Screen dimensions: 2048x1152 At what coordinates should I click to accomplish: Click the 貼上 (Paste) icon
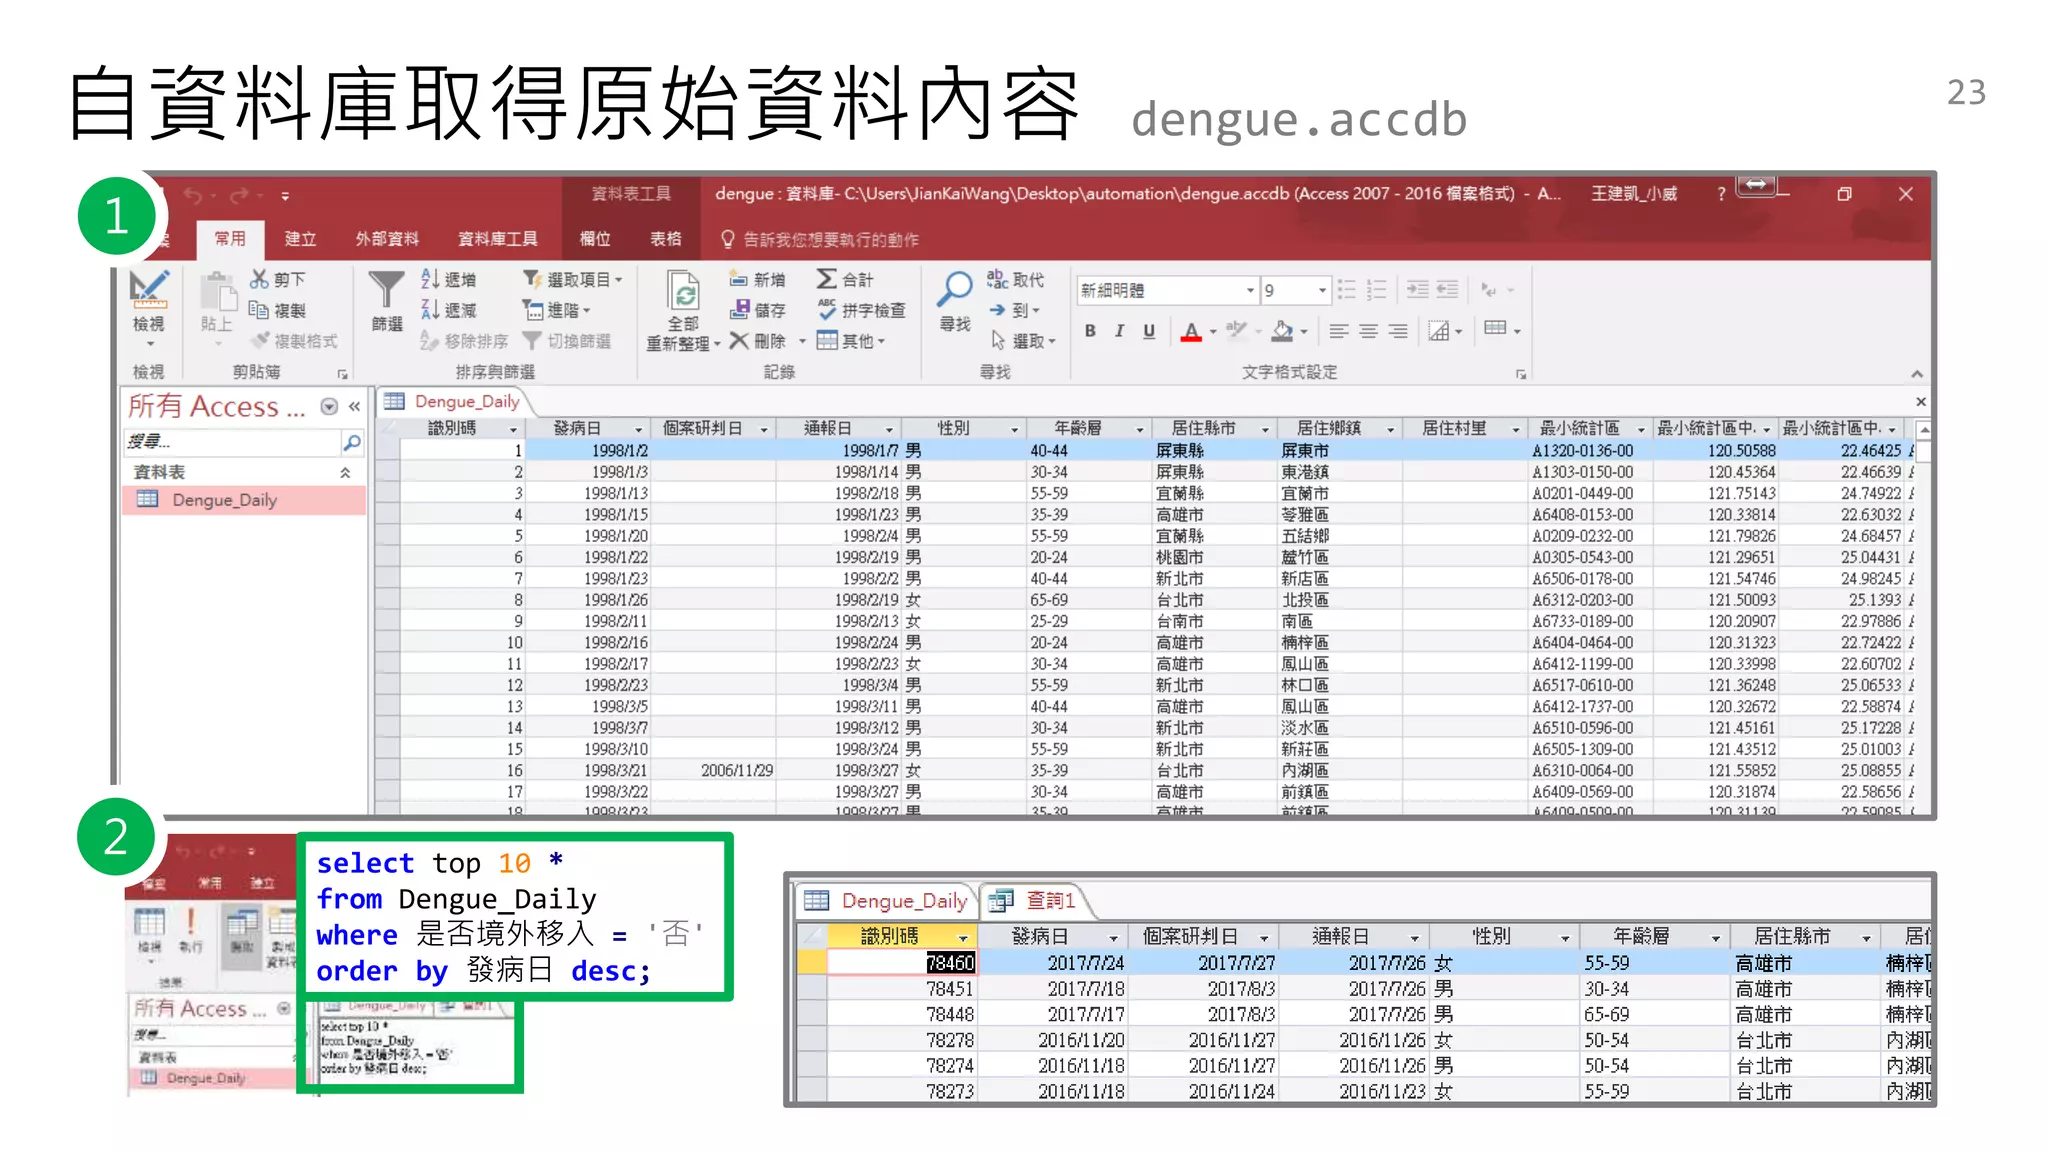217,291
